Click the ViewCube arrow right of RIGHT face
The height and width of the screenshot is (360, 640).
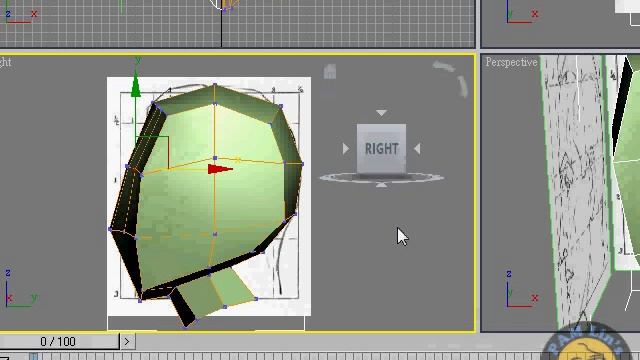[417, 149]
